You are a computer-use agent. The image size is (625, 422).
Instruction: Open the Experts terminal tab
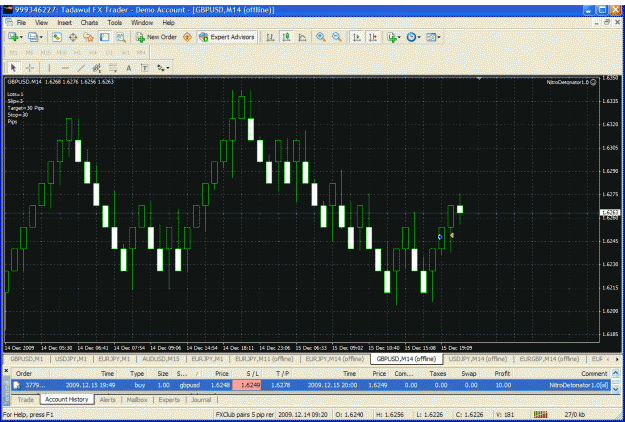[169, 399]
